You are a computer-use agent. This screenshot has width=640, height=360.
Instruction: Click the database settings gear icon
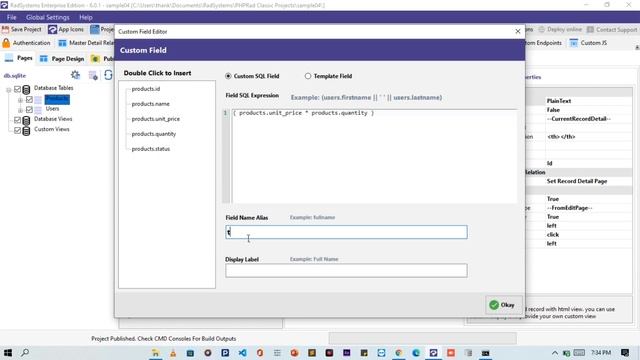(76, 75)
